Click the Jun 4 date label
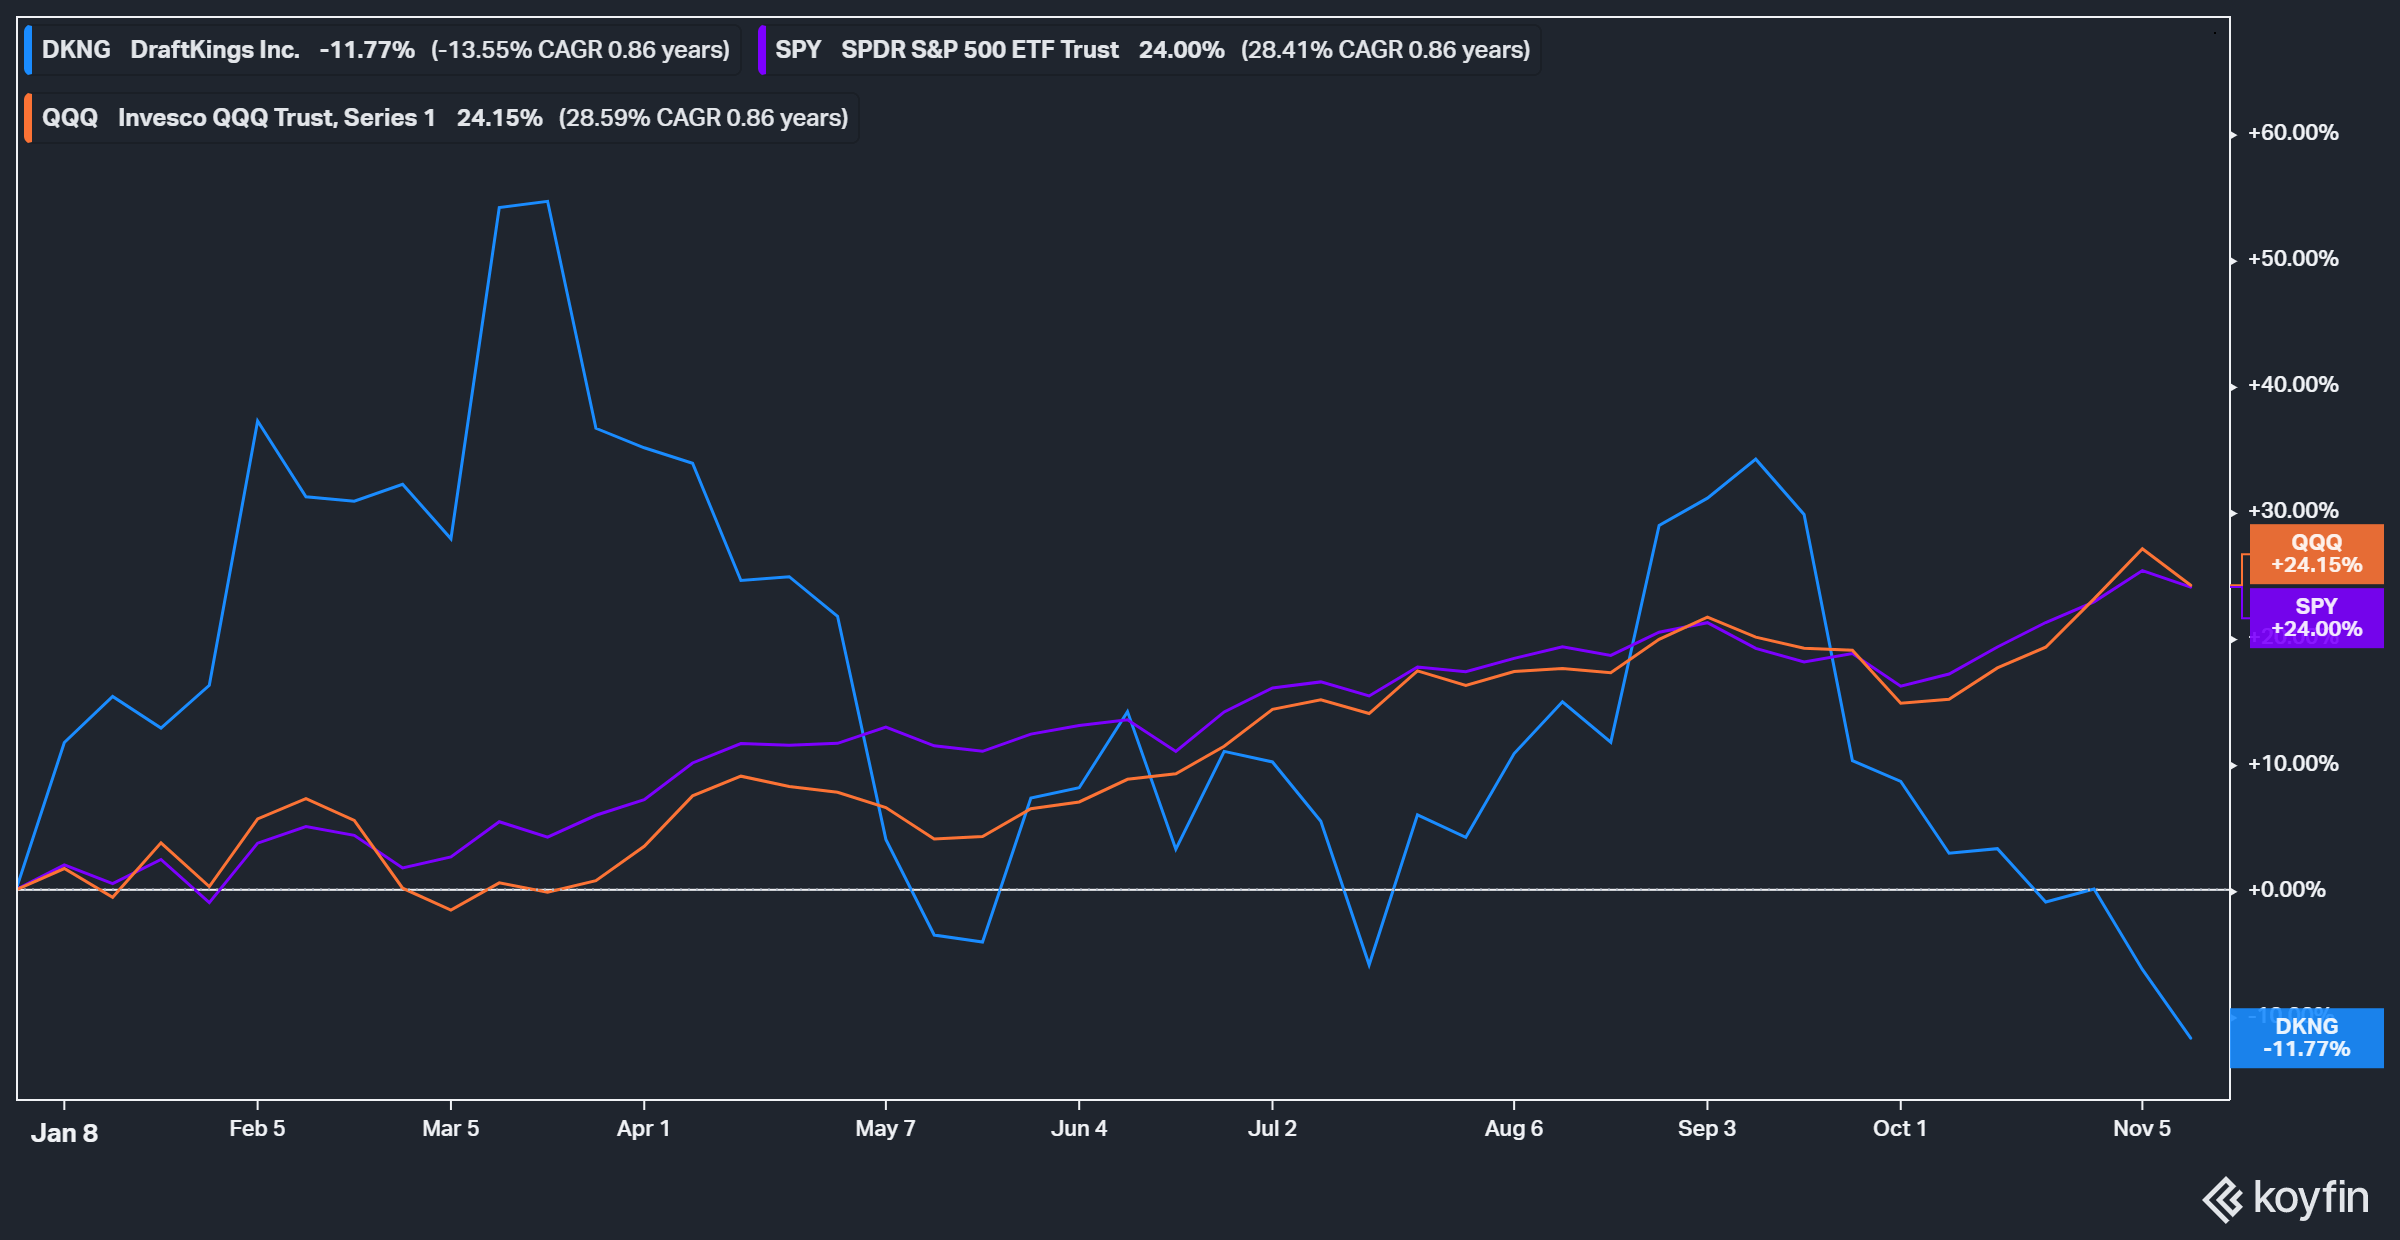 (1079, 1129)
